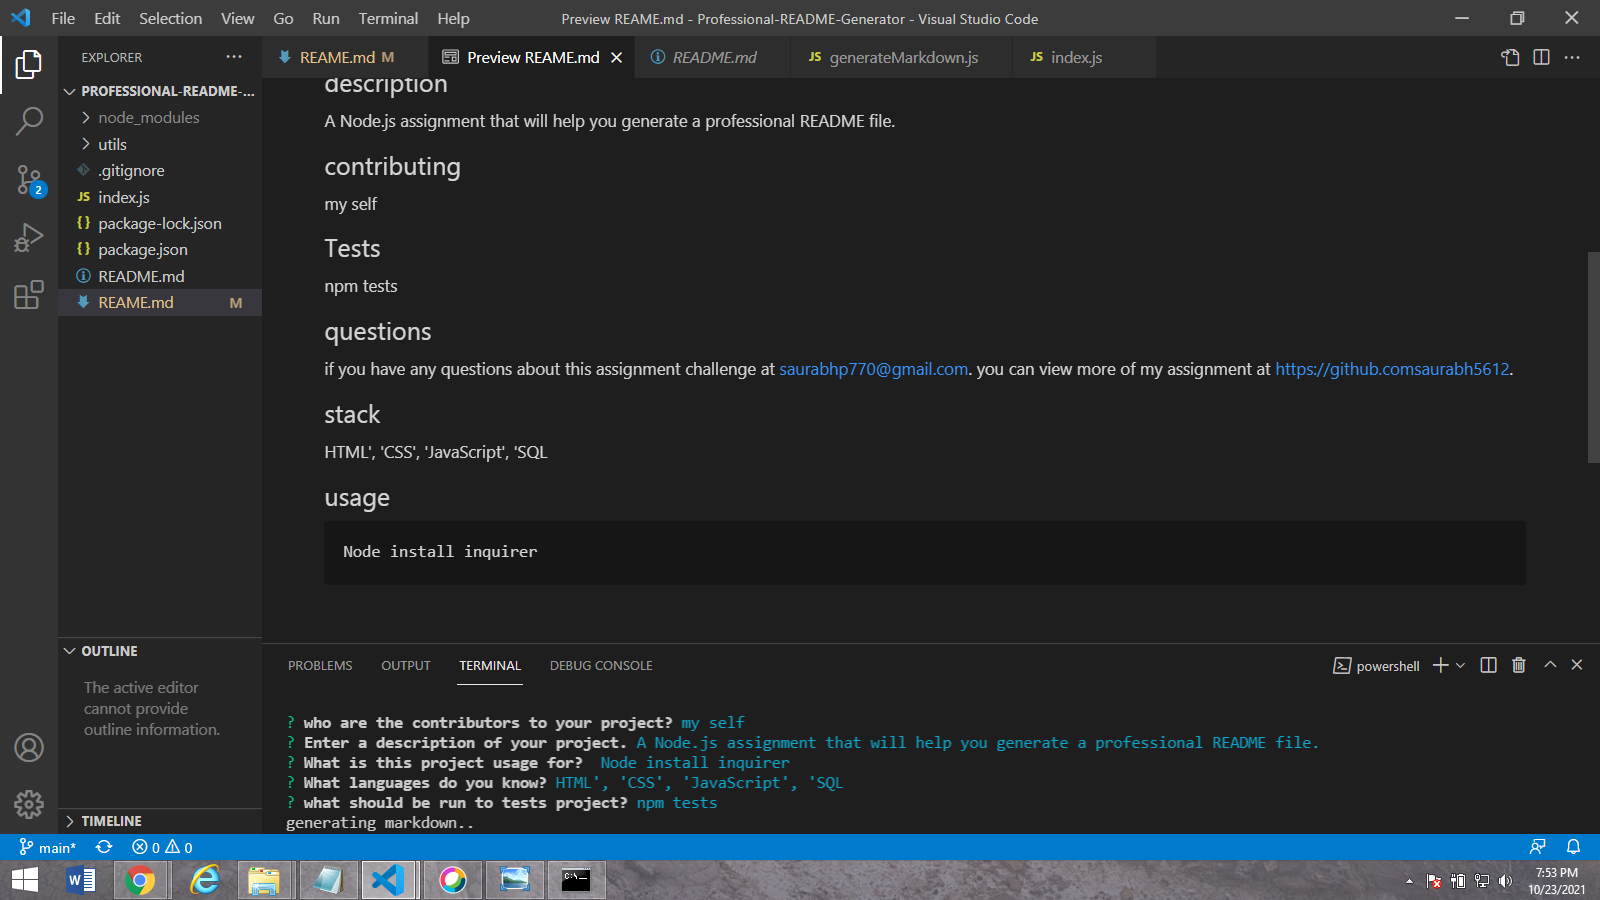Open the Search view in the activity bar

coord(29,119)
